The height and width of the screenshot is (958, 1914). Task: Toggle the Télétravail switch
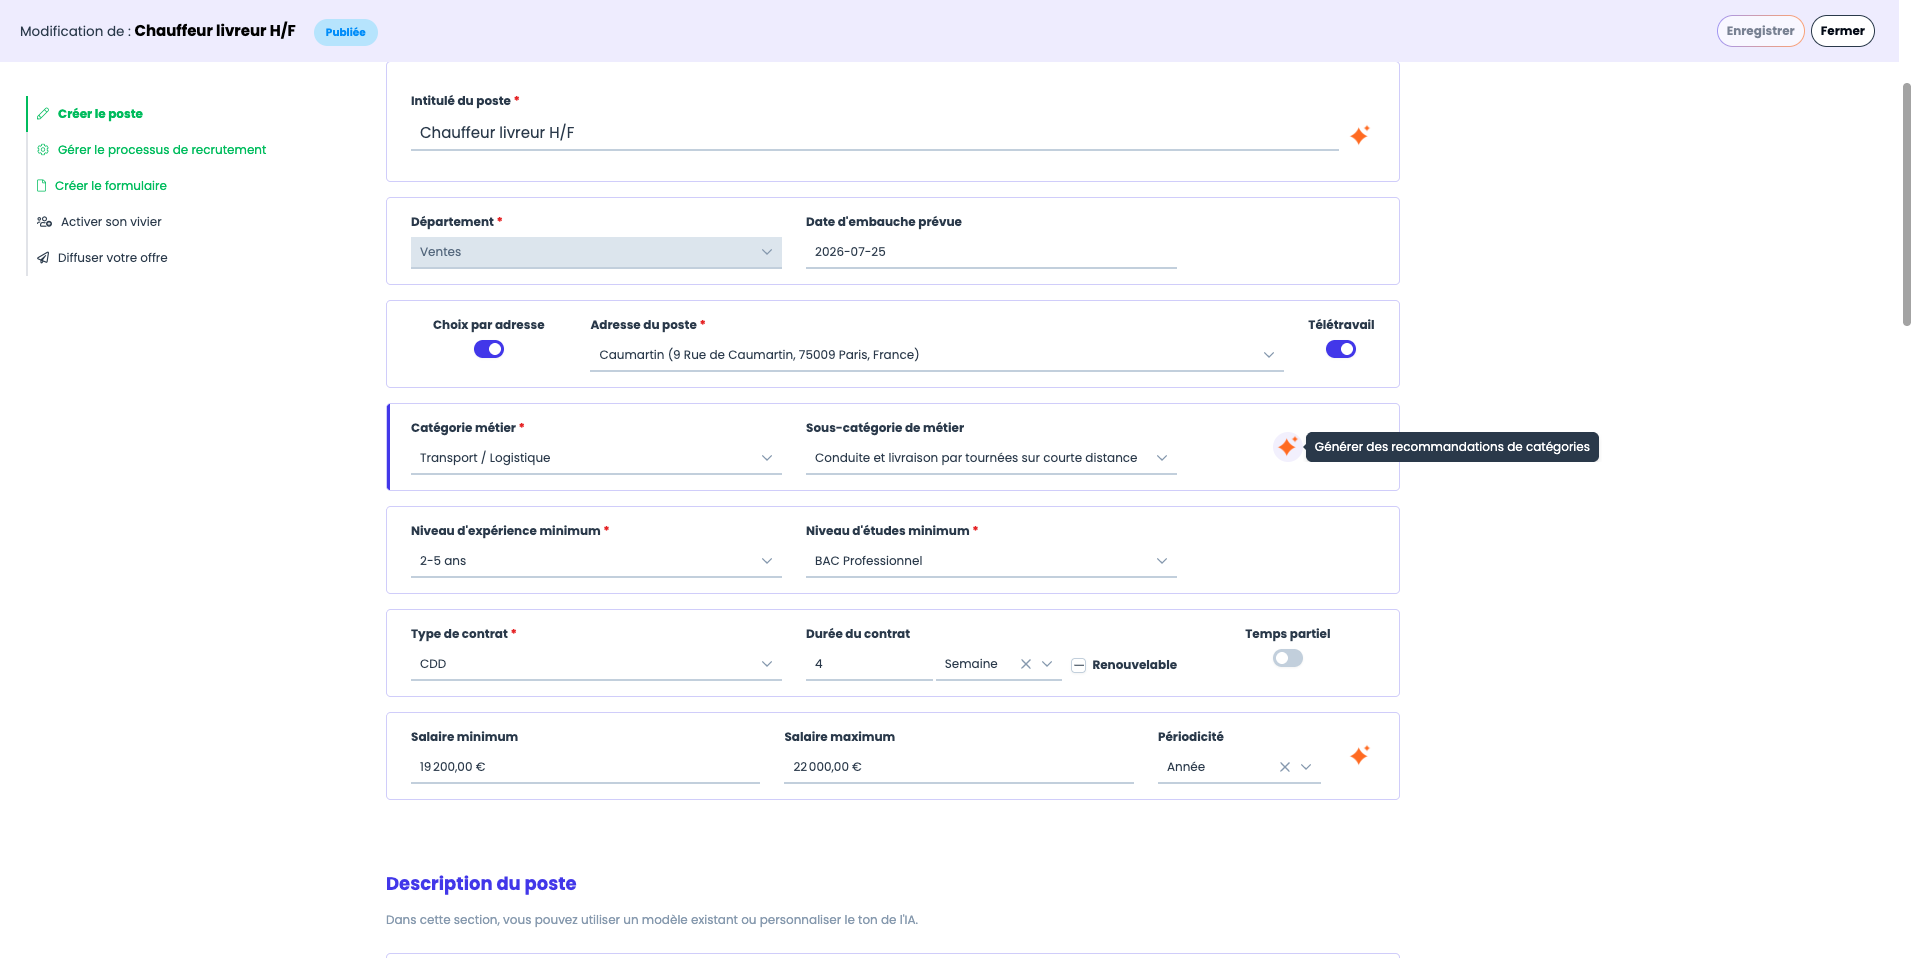click(1341, 349)
